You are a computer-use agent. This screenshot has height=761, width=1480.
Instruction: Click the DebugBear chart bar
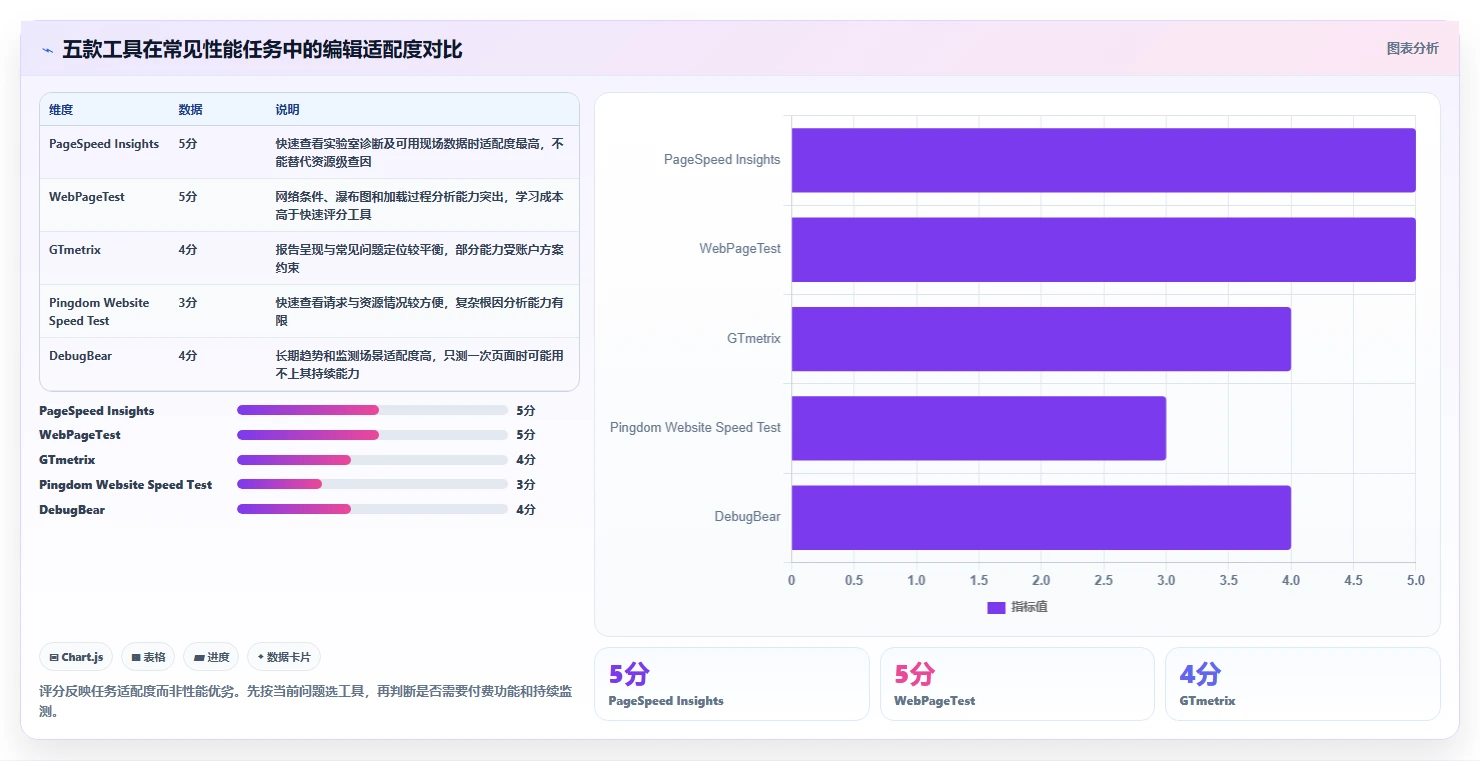pyautogui.click(x=1041, y=517)
